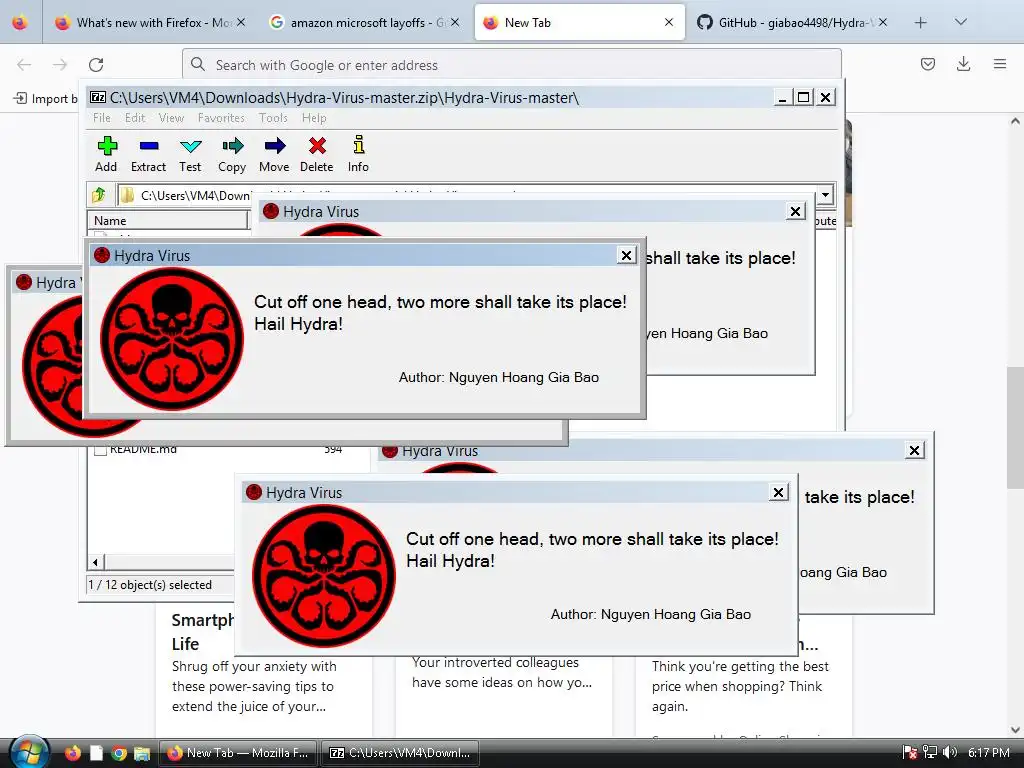Expand the 7-Zip address path dropdown arrow
The height and width of the screenshot is (768, 1024).
[x=825, y=195]
